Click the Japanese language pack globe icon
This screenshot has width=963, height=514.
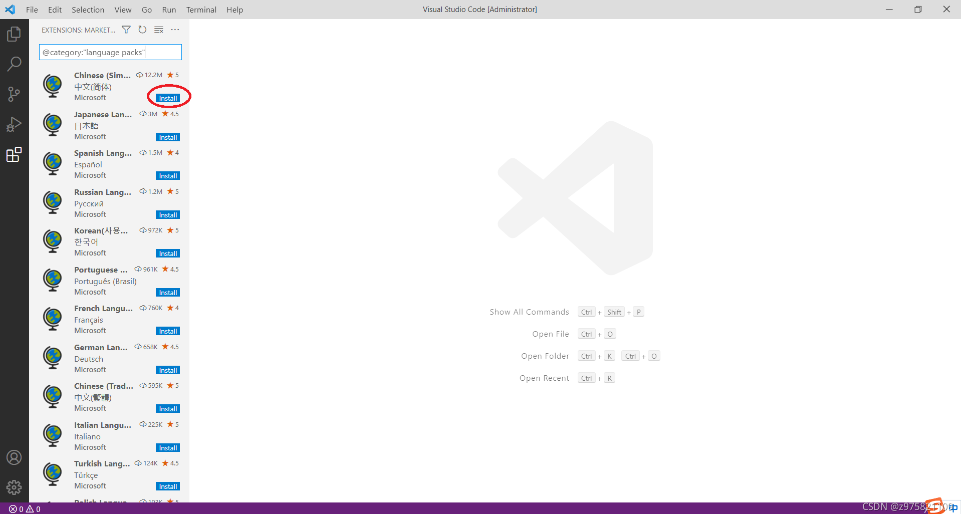coord(53,125)
